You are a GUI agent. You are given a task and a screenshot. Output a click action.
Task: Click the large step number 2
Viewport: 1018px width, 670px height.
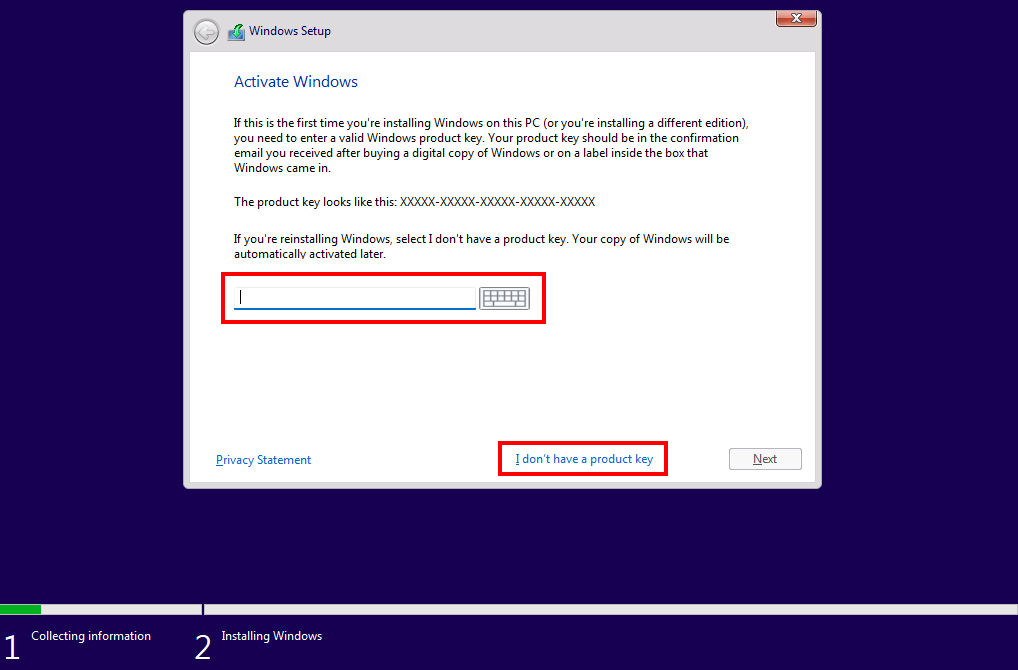point(203,647)
